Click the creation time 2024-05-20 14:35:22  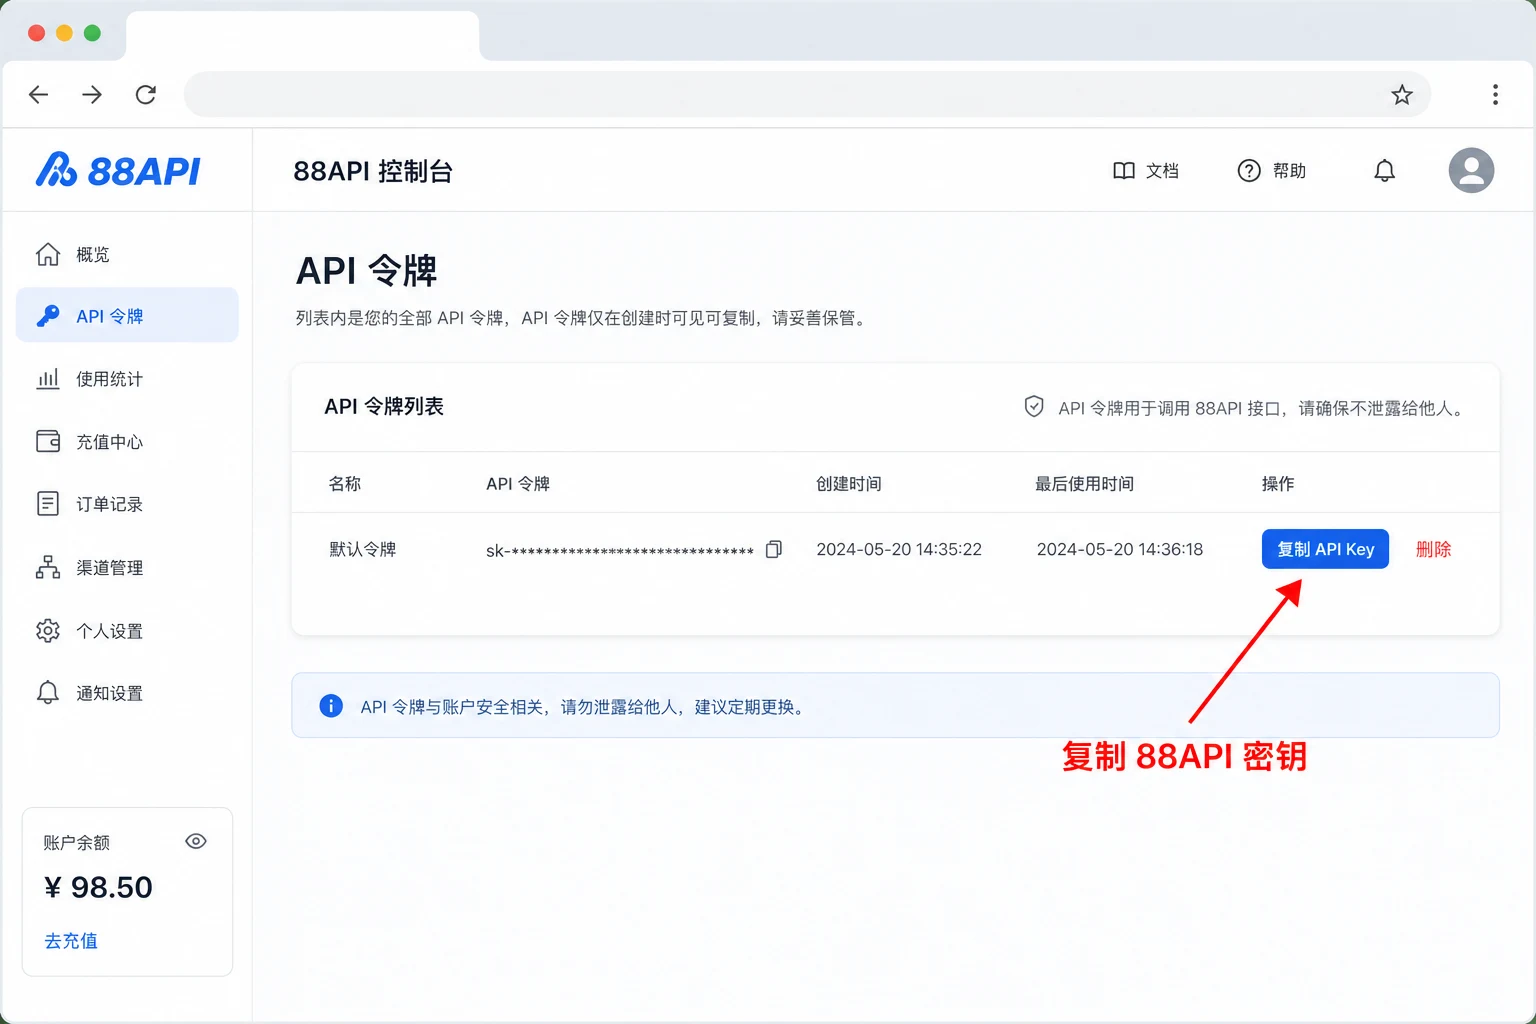[899, 549]
